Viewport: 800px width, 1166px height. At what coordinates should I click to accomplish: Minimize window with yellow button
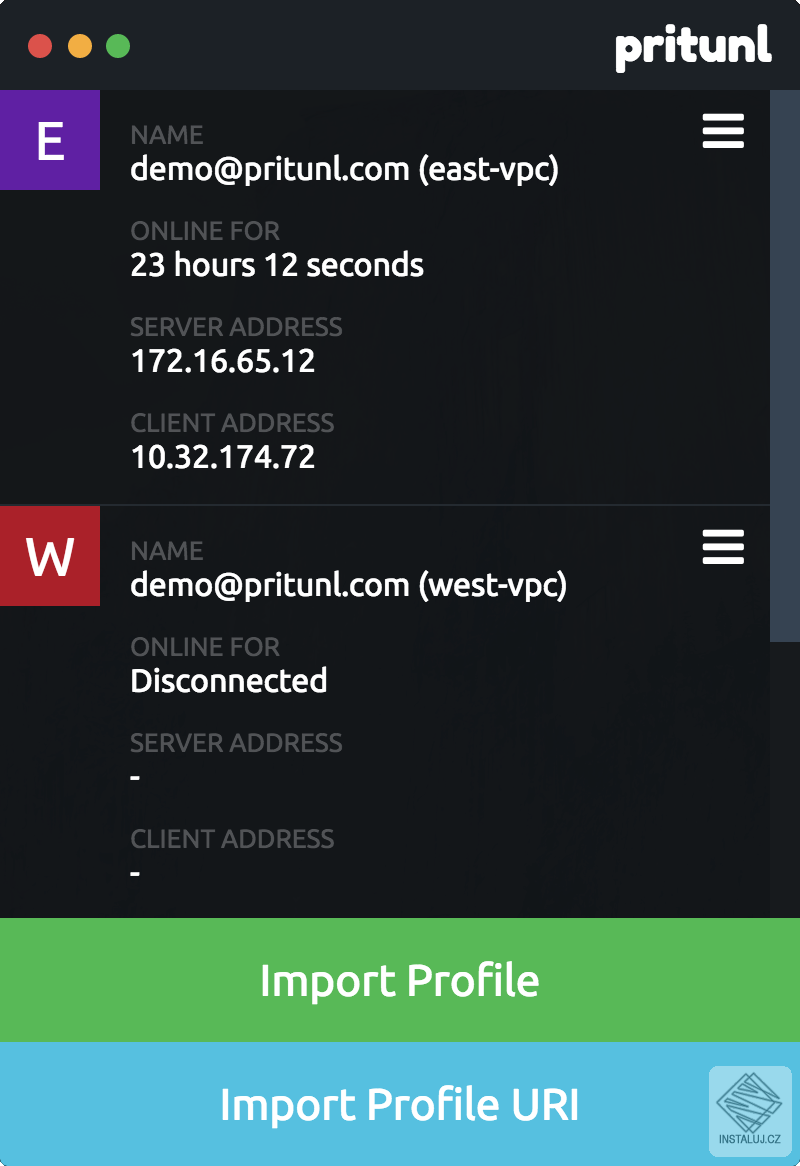(80, 46)
